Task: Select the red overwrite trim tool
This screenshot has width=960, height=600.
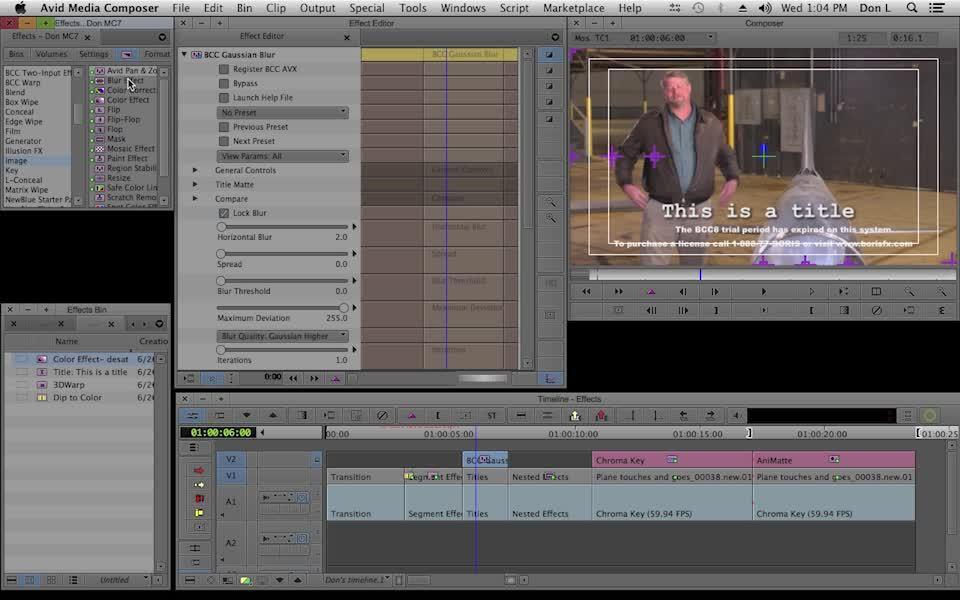Action: click(199, 499)
